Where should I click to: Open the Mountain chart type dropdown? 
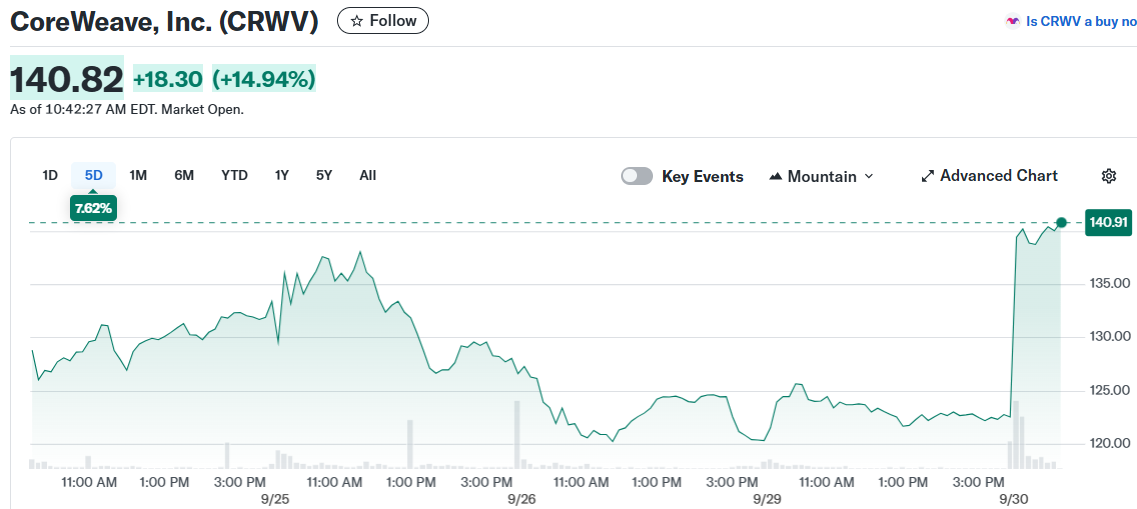pyautogui.click(x=821, y=176)
